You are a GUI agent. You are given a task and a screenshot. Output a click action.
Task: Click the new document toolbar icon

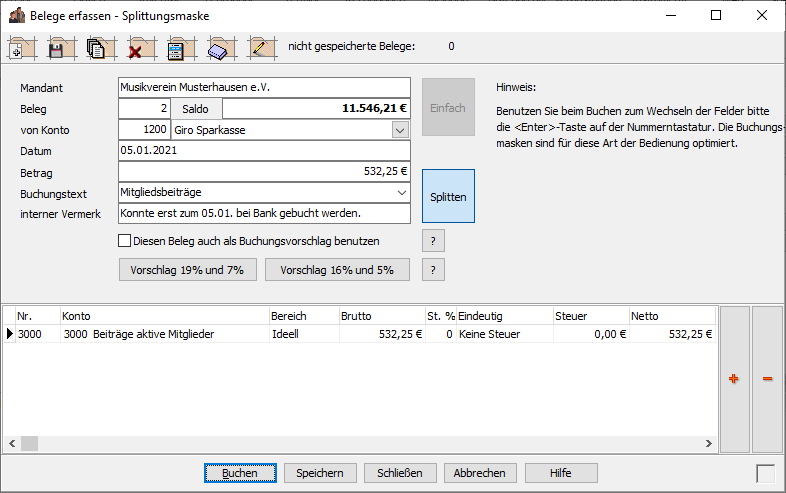coord(21,47)
